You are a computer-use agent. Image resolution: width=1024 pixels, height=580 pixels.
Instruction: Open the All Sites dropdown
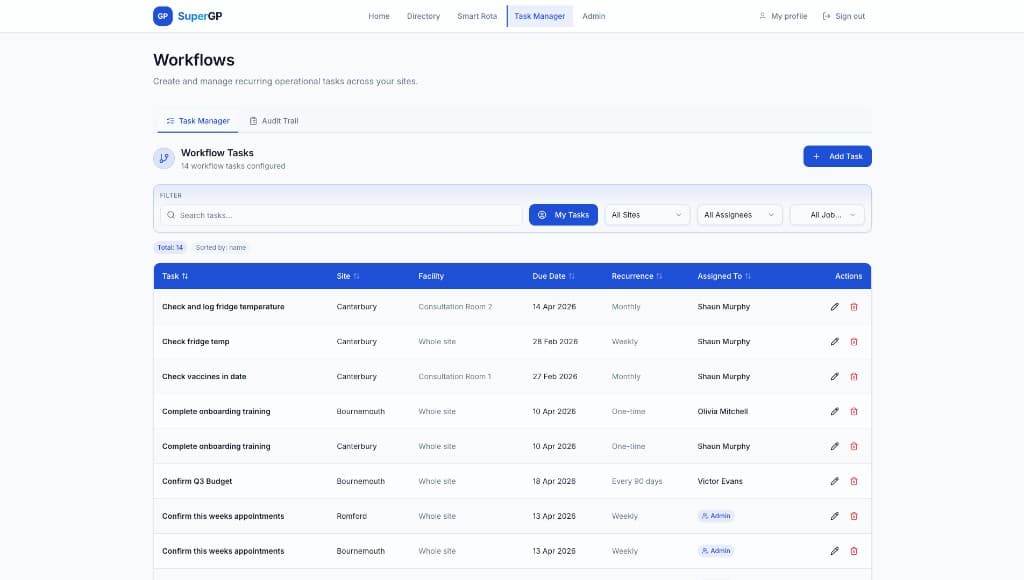[647, 215]
